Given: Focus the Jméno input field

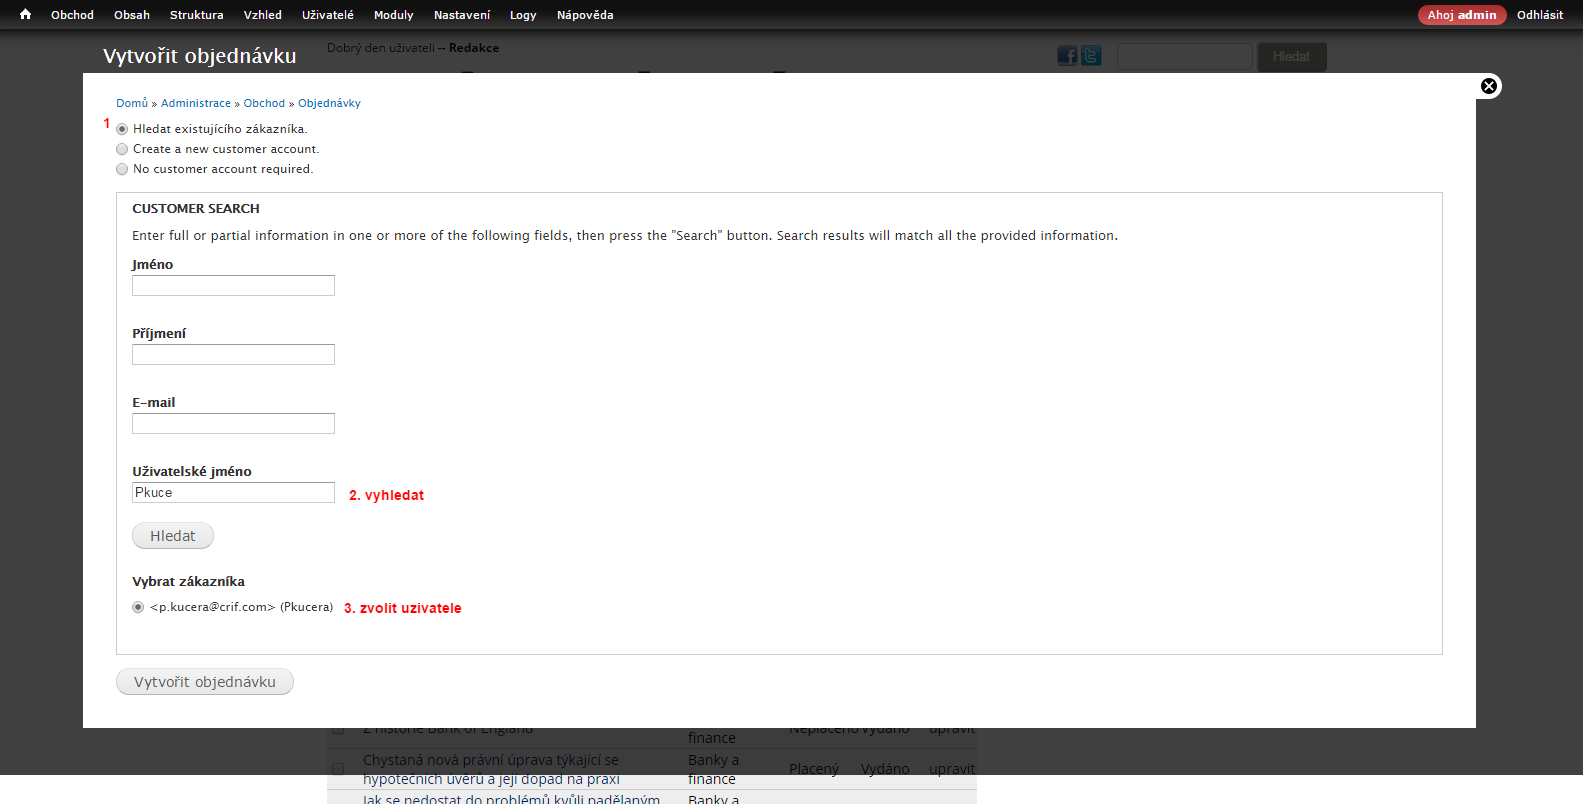Looking at the screenshot, I should tap(233, 286).
